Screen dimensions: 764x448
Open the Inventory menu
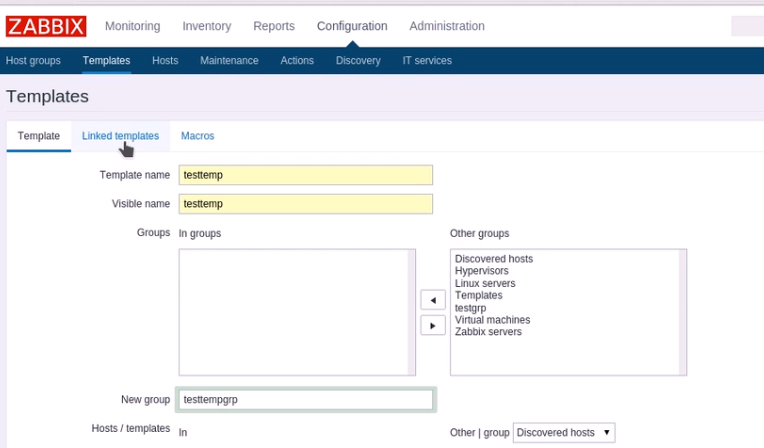[207, 26]
